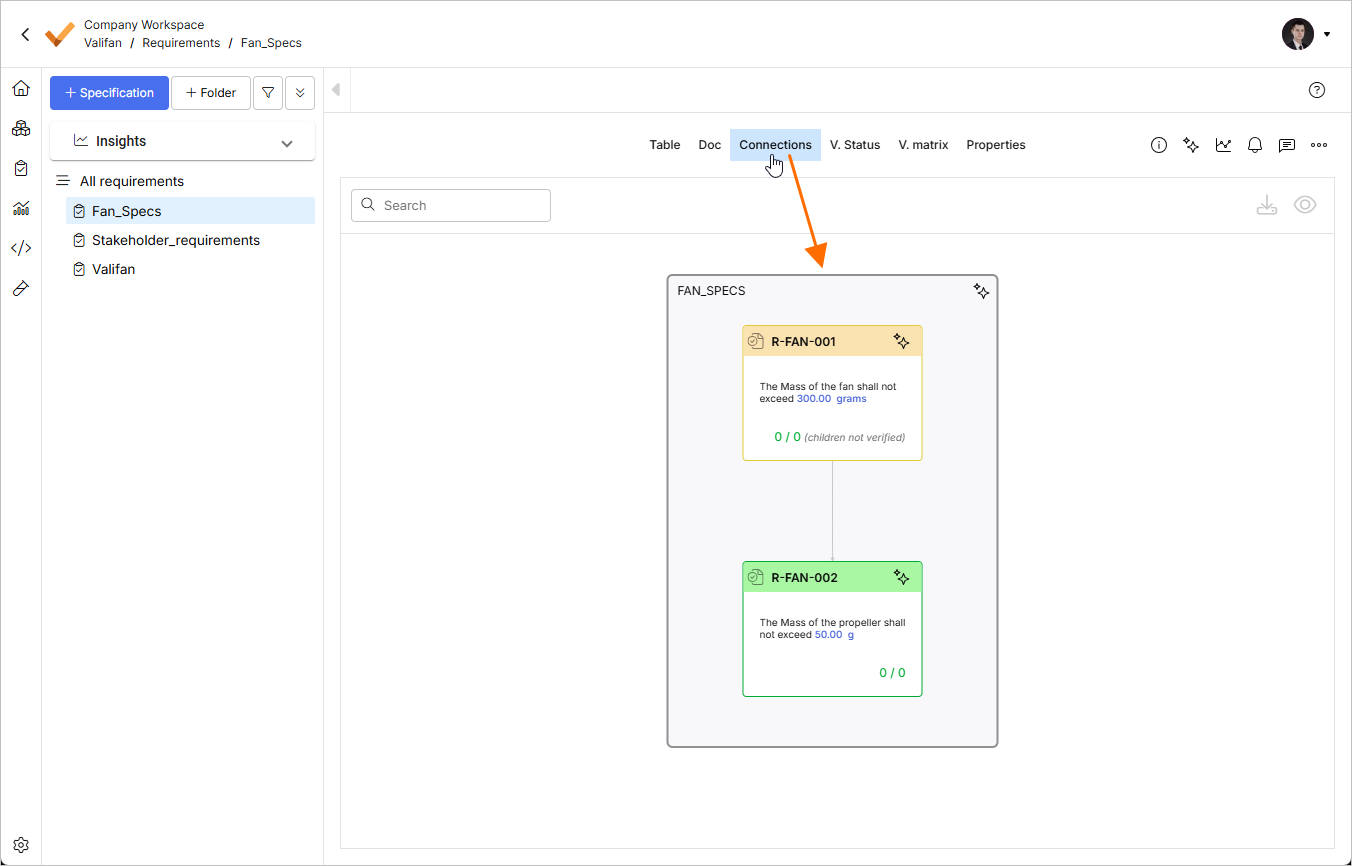
Task: Open the help question mark icon
Action: click(1317, 90)
